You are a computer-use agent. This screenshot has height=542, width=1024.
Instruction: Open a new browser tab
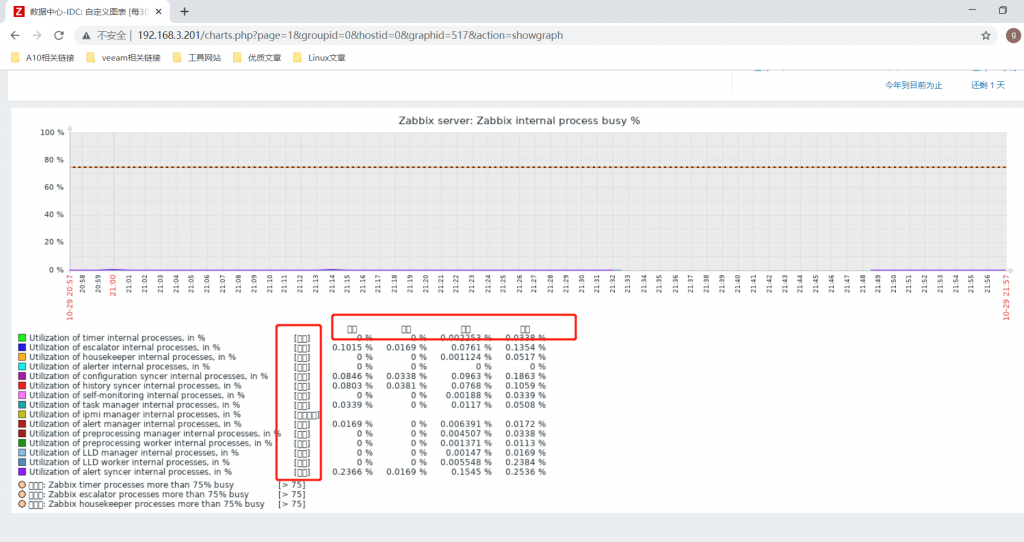pyautogui.click(x=185, y=11)
